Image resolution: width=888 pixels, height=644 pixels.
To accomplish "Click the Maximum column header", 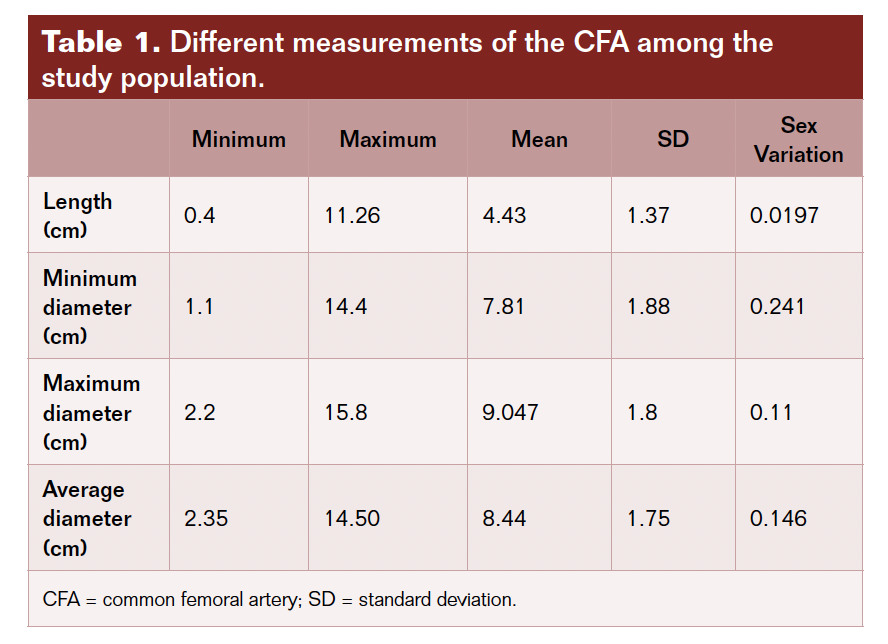I will [x=388, y=139].
